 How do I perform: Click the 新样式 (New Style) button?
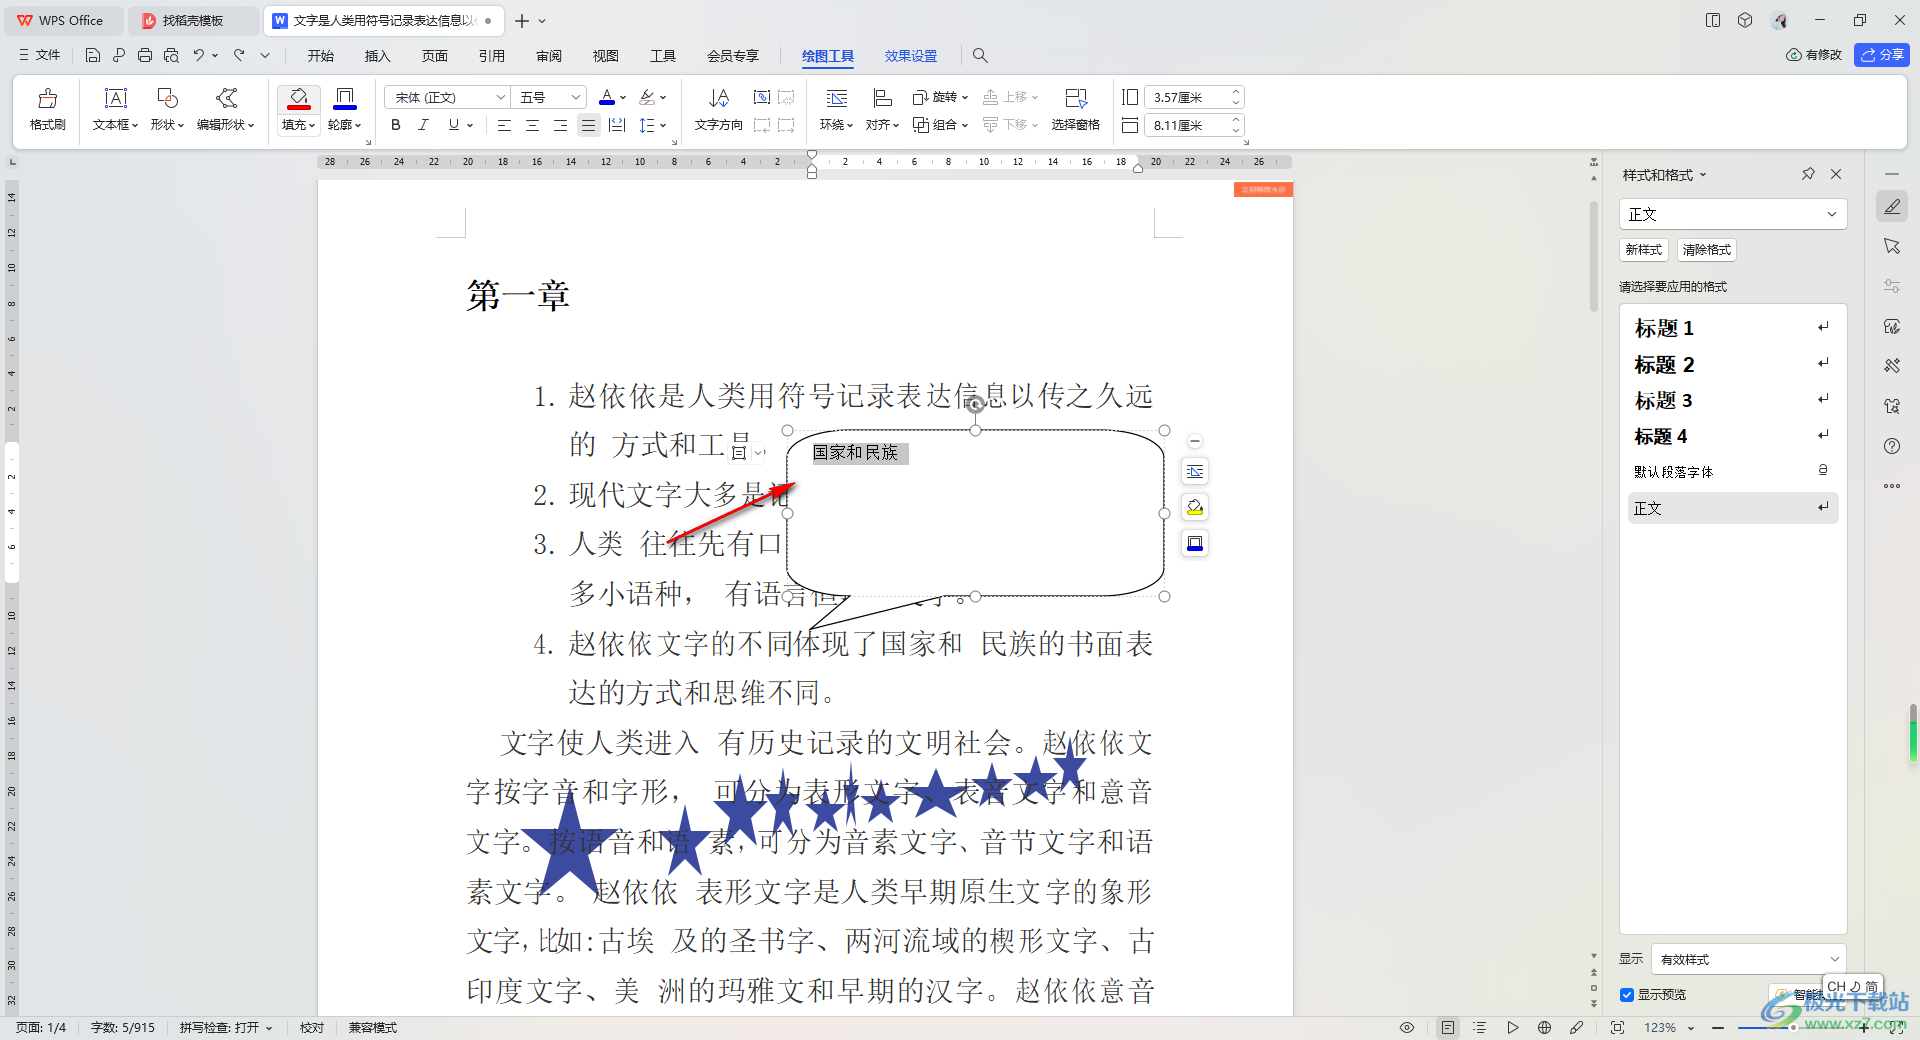click(x=1643, y=250)
